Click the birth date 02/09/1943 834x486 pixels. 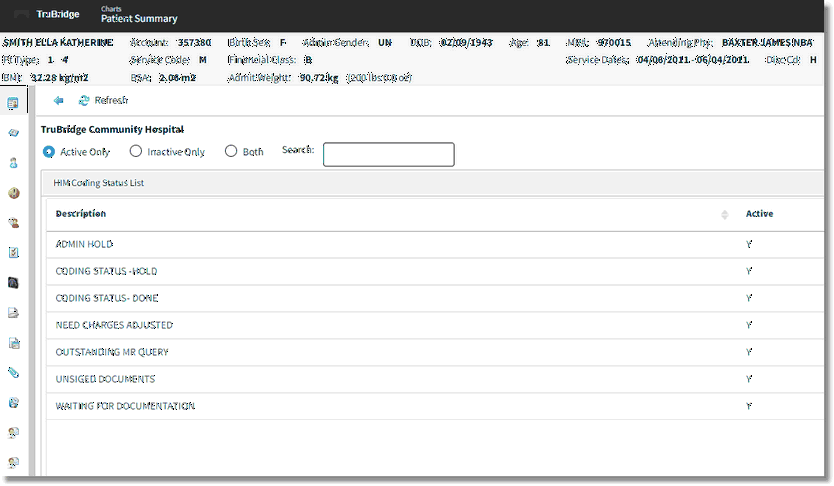pos(466,43)
